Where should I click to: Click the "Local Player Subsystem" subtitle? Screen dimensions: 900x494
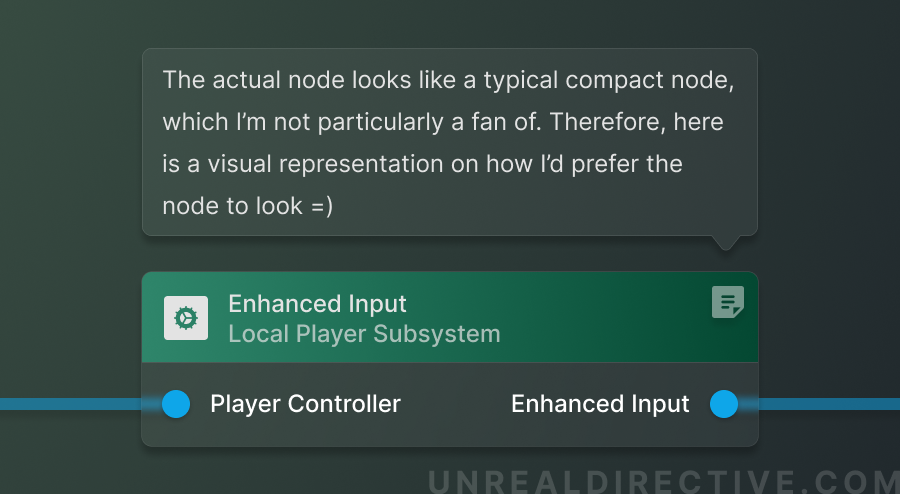(364, 334)
